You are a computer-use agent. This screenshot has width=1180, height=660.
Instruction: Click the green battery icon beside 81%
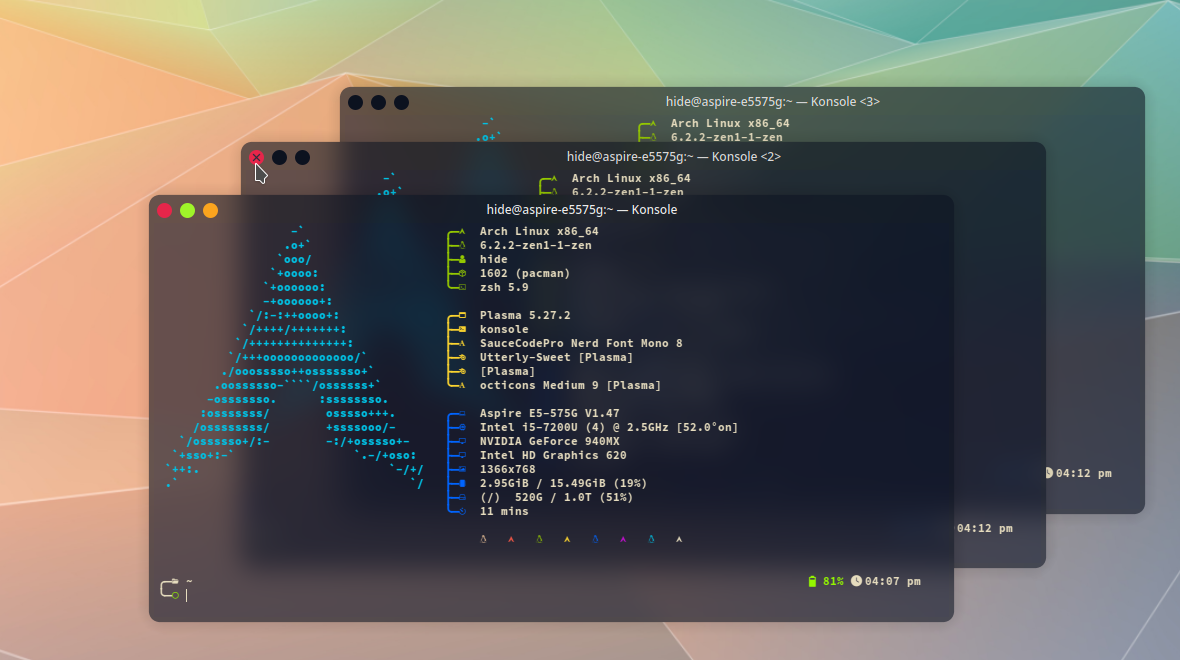click(x=812, y=581)
